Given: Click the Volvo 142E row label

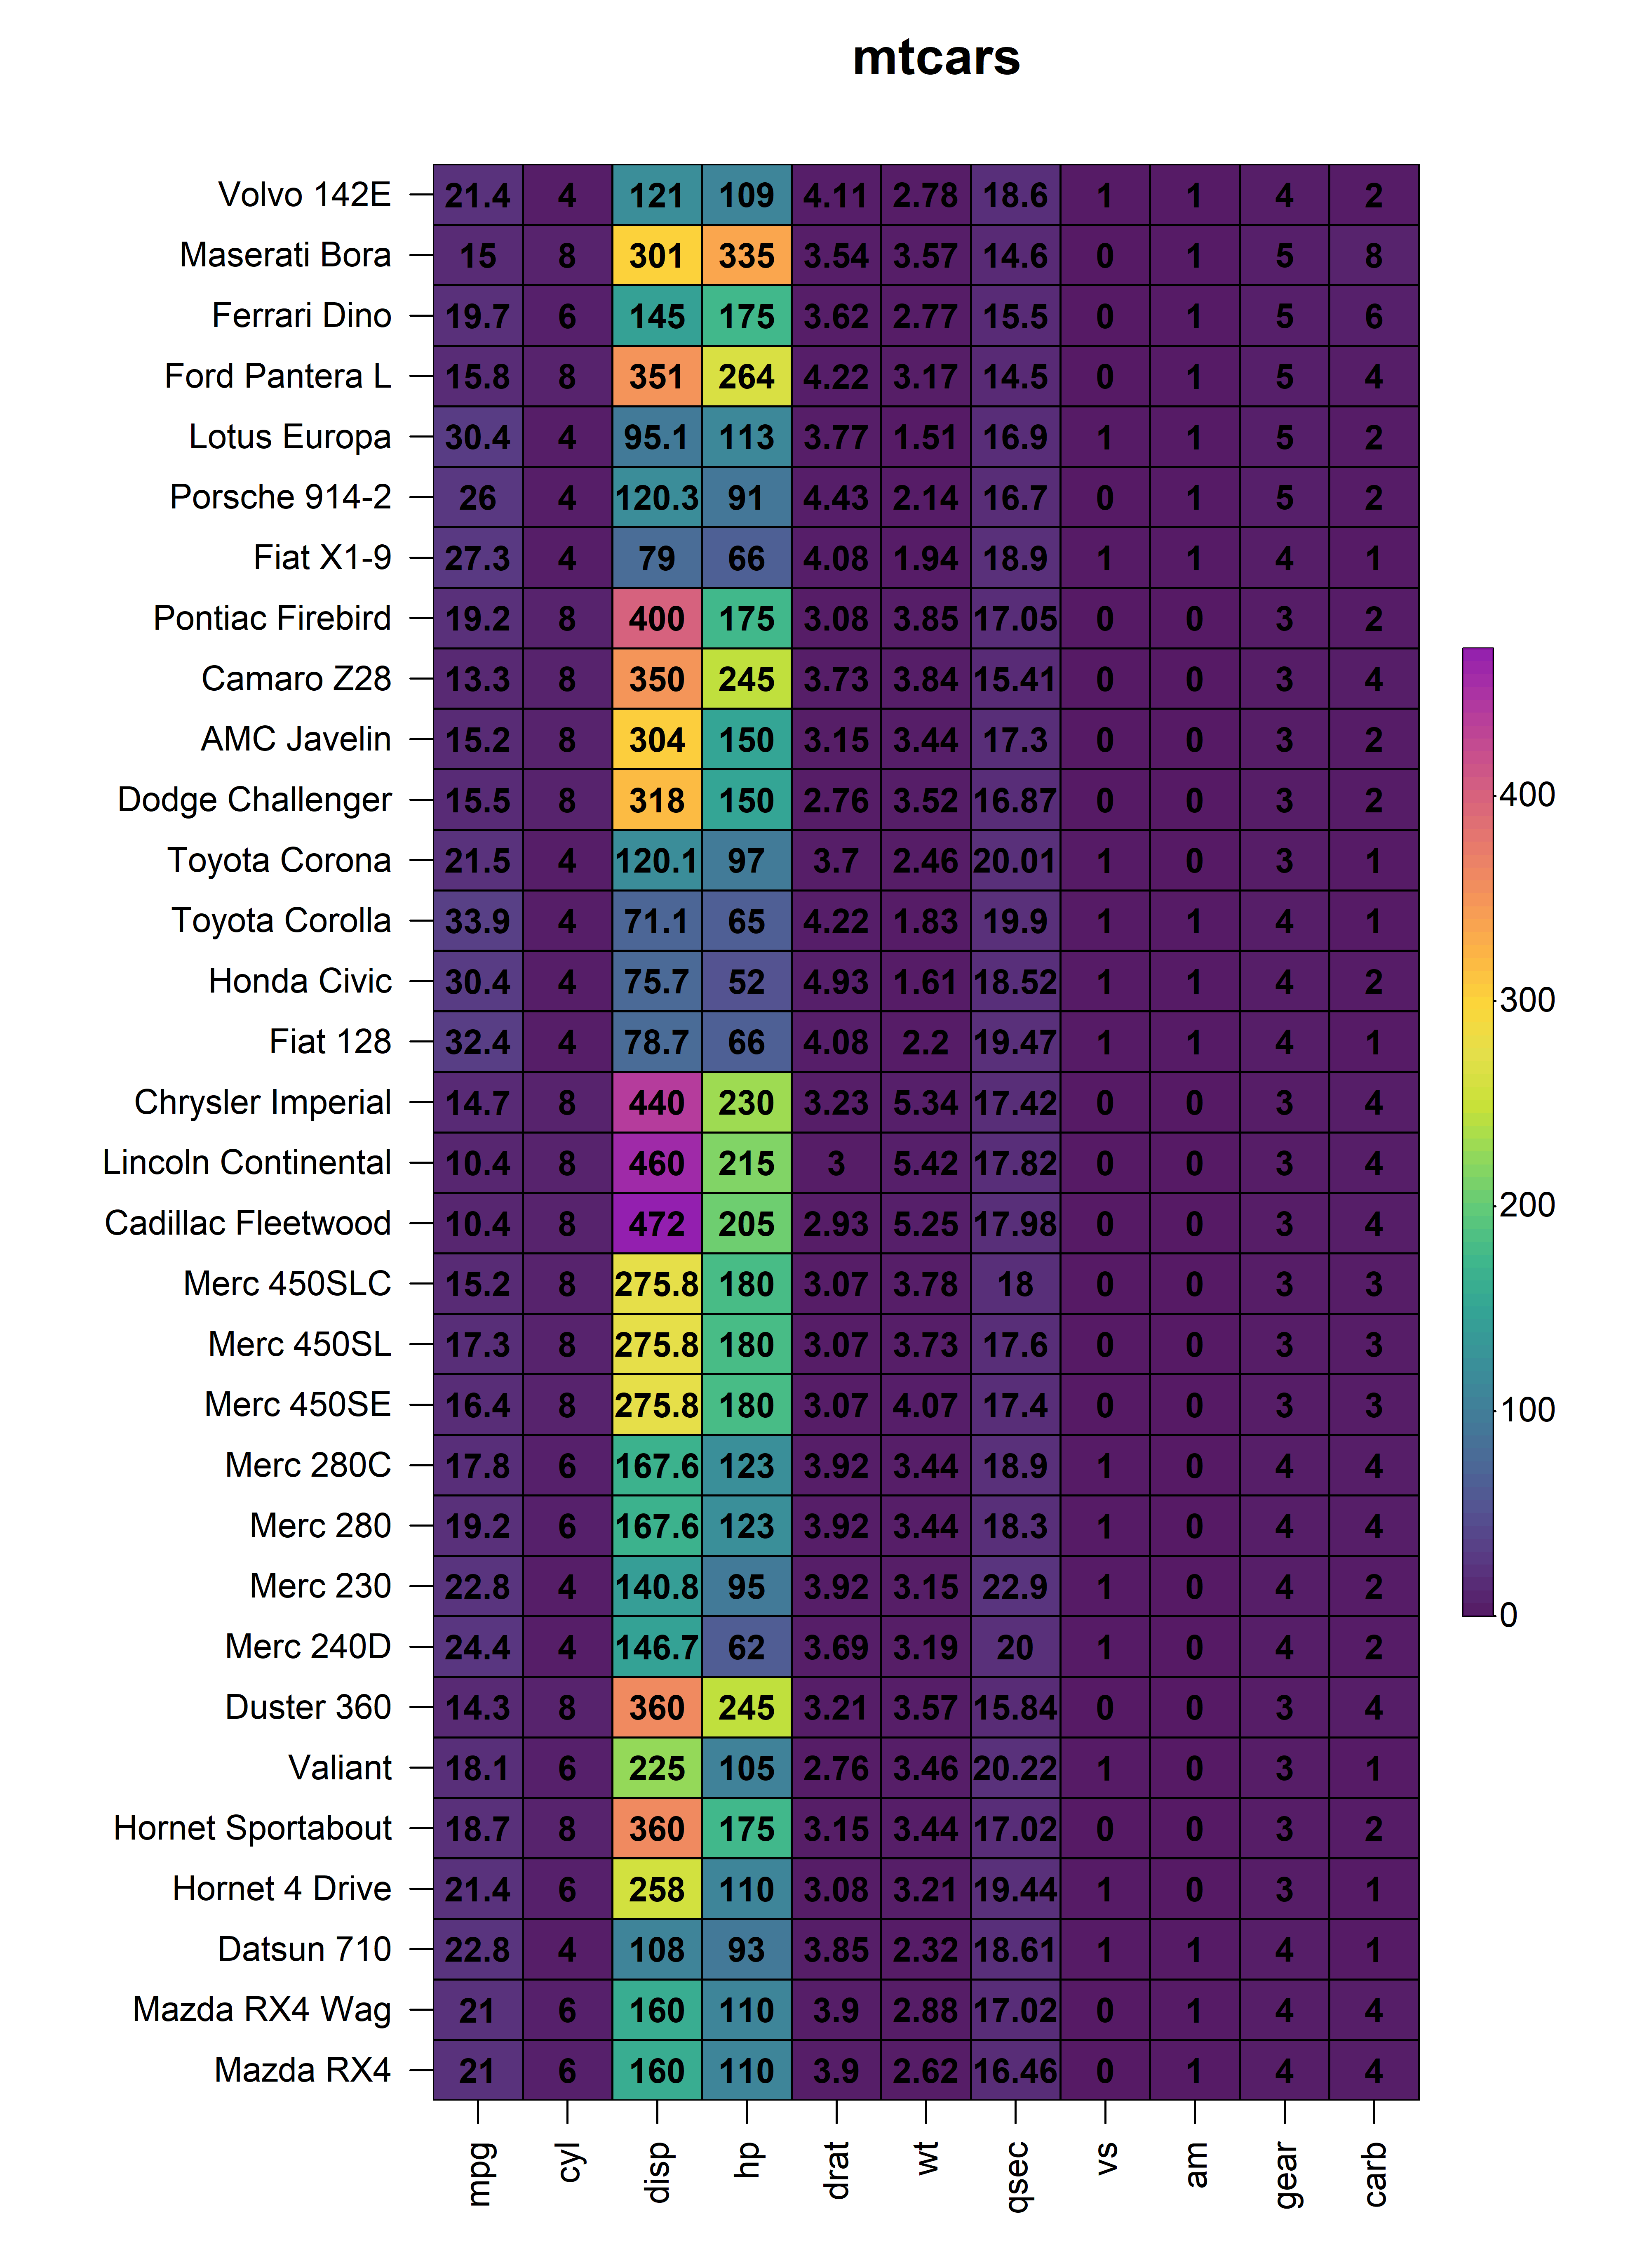Looking at the screenshot, I should point(305,195).
